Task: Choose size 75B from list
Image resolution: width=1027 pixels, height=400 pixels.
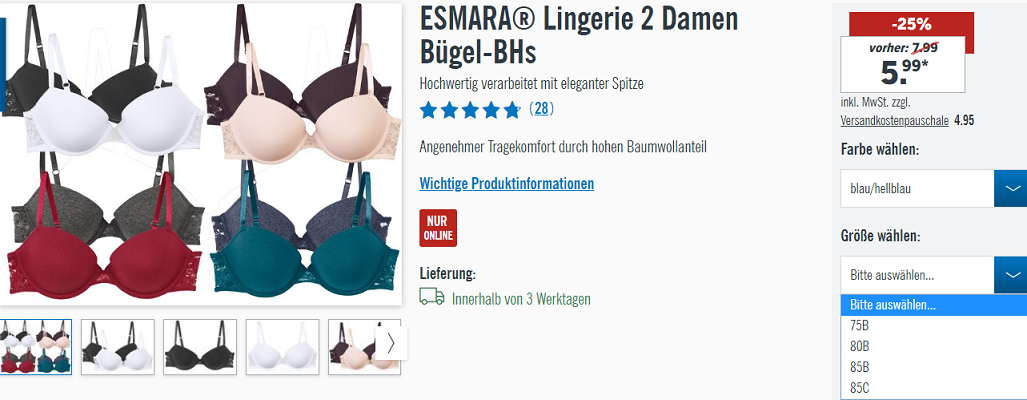Action: pyautogui.click(x=934, y=326)
